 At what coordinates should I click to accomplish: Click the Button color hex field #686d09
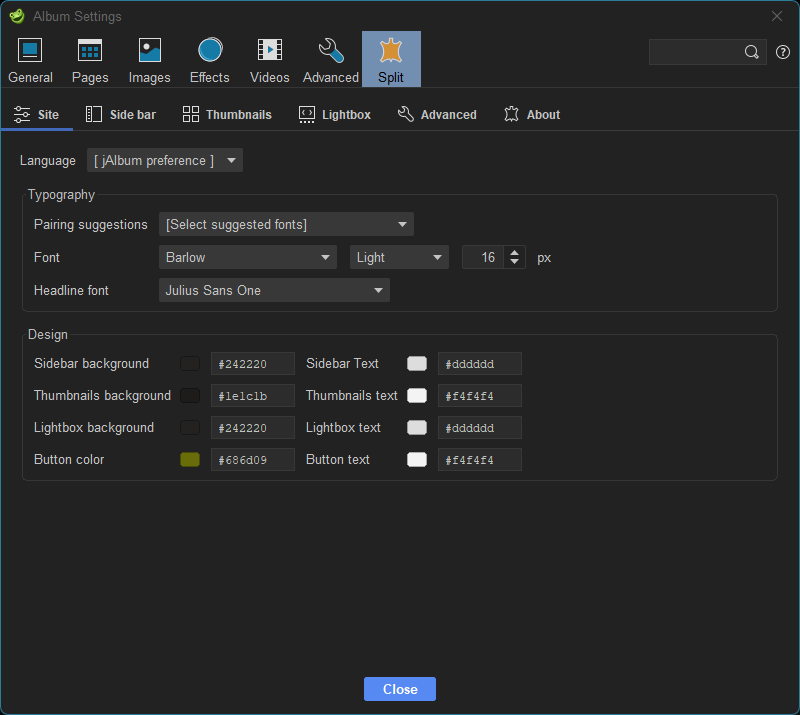(253, 460)
